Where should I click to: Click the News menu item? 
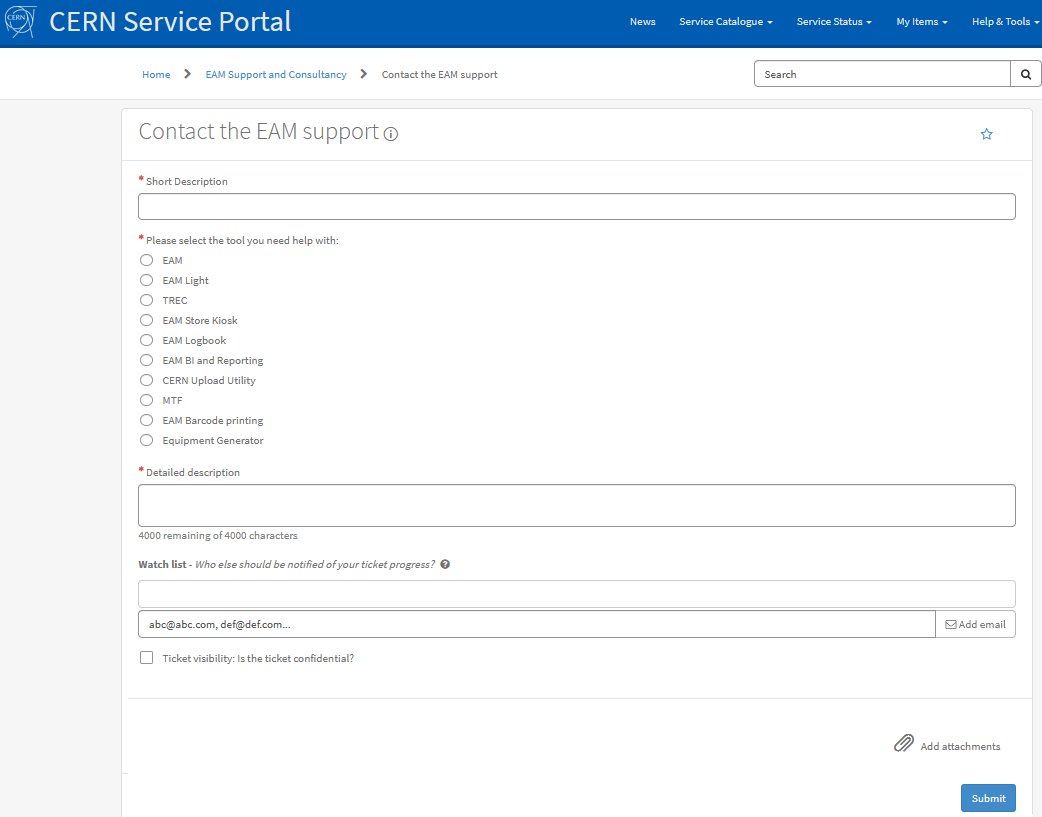pyautogui.click(x=642, y=21)
